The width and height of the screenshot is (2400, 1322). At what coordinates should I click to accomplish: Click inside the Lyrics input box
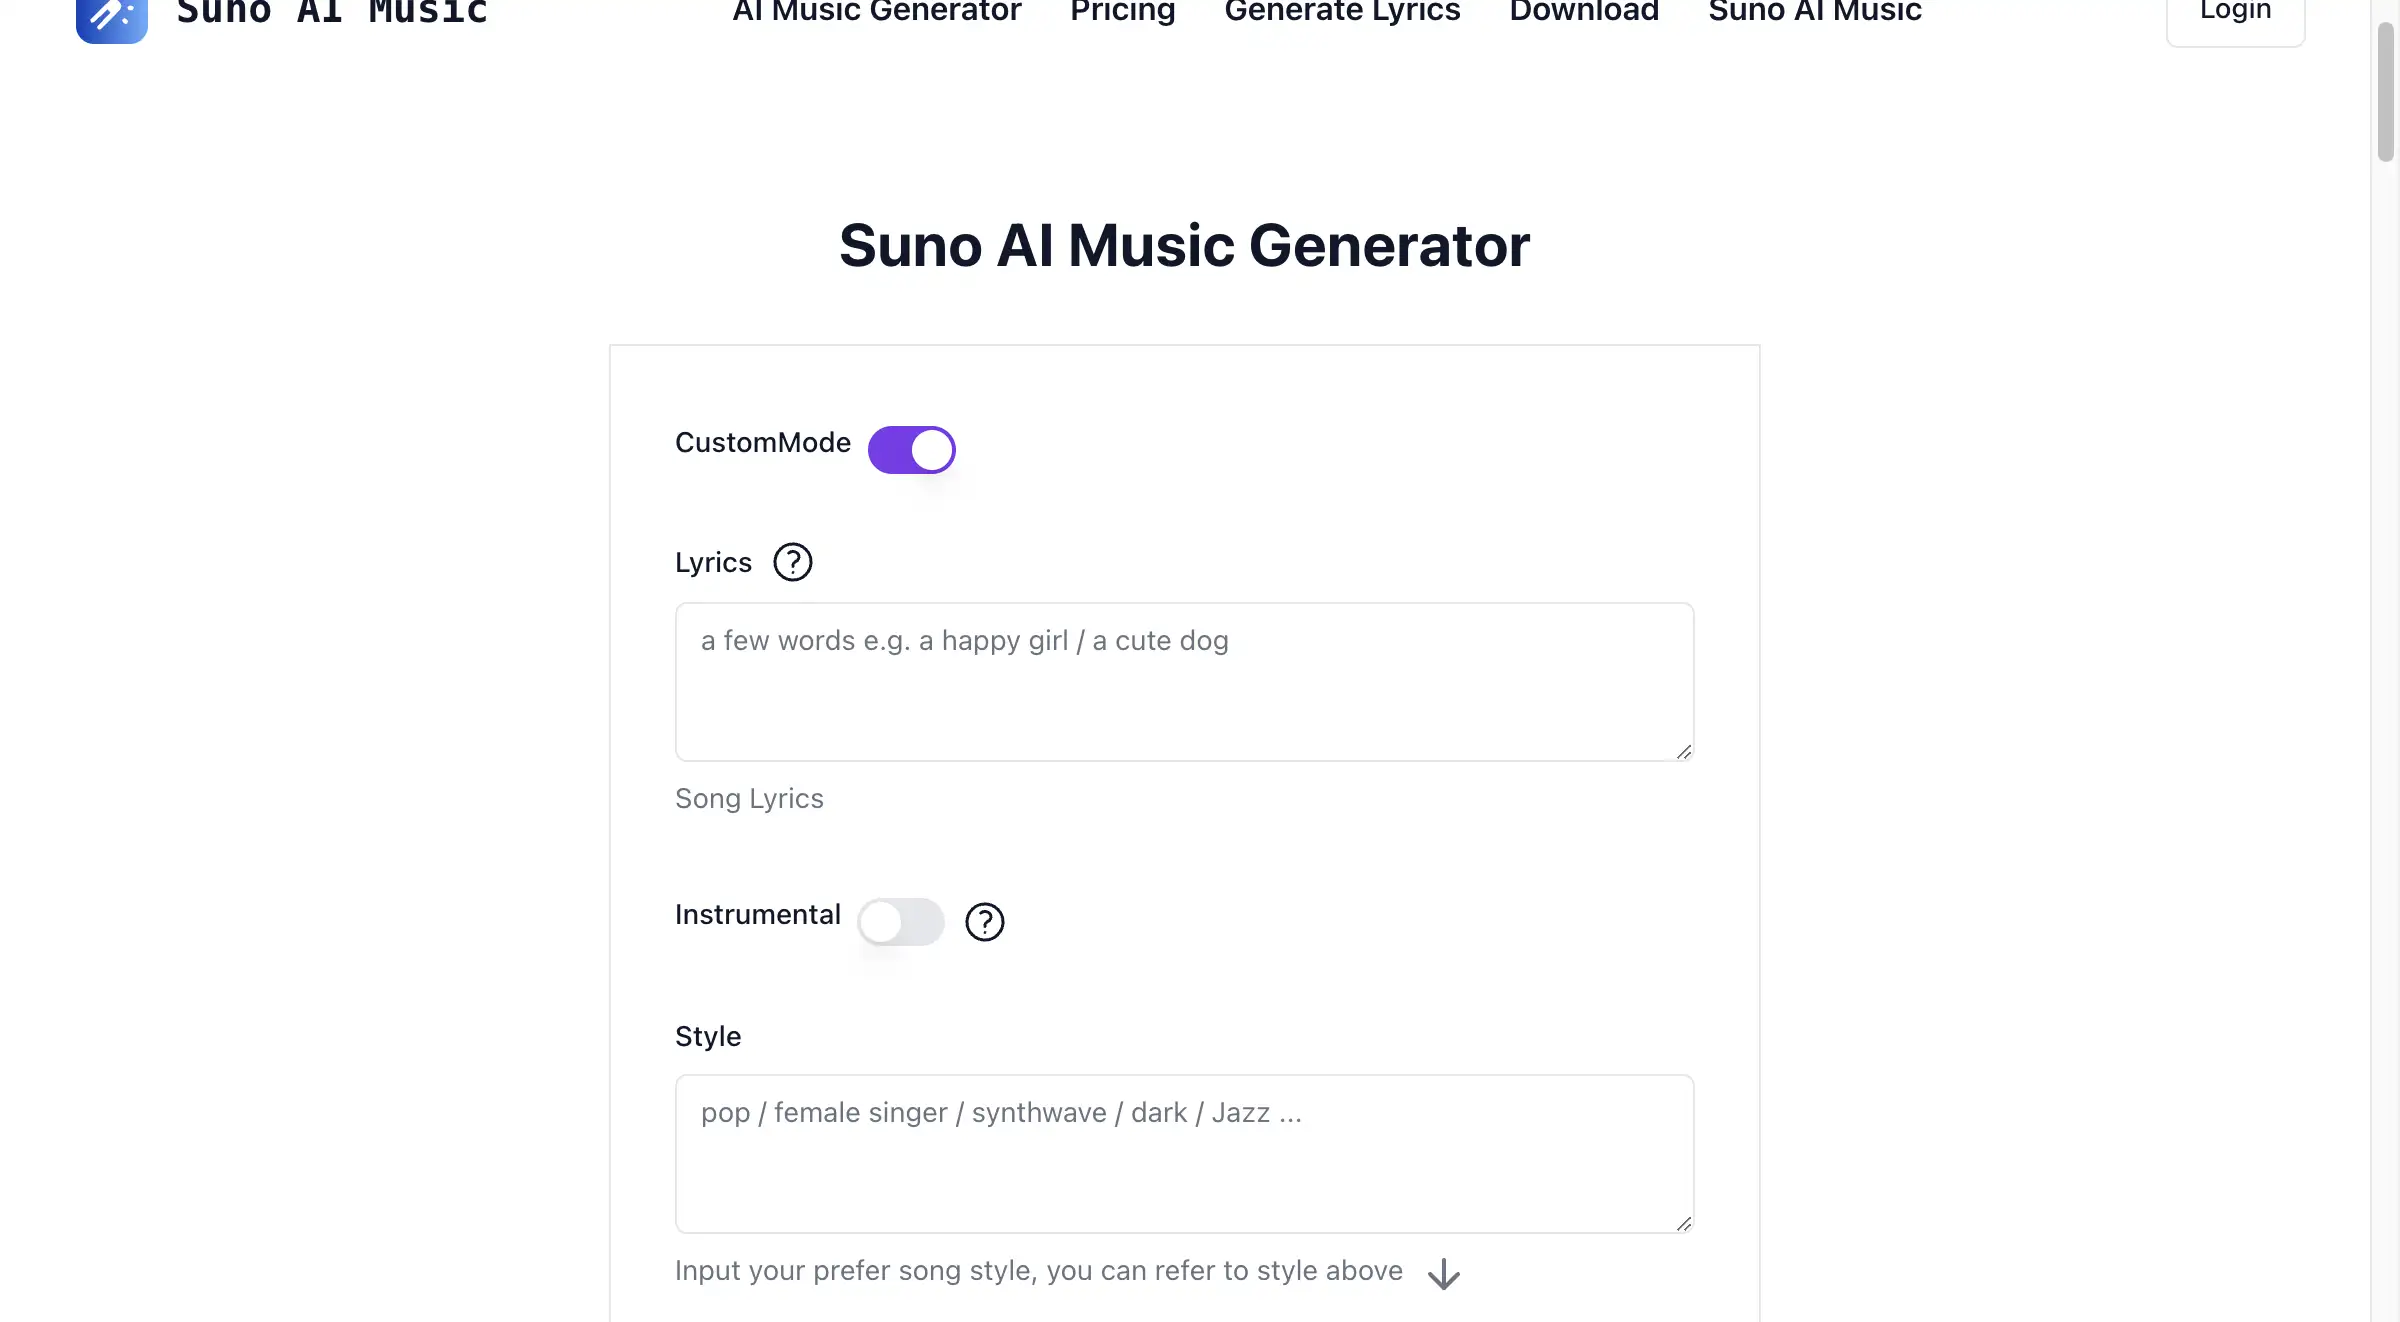(x=1183, y=680)
